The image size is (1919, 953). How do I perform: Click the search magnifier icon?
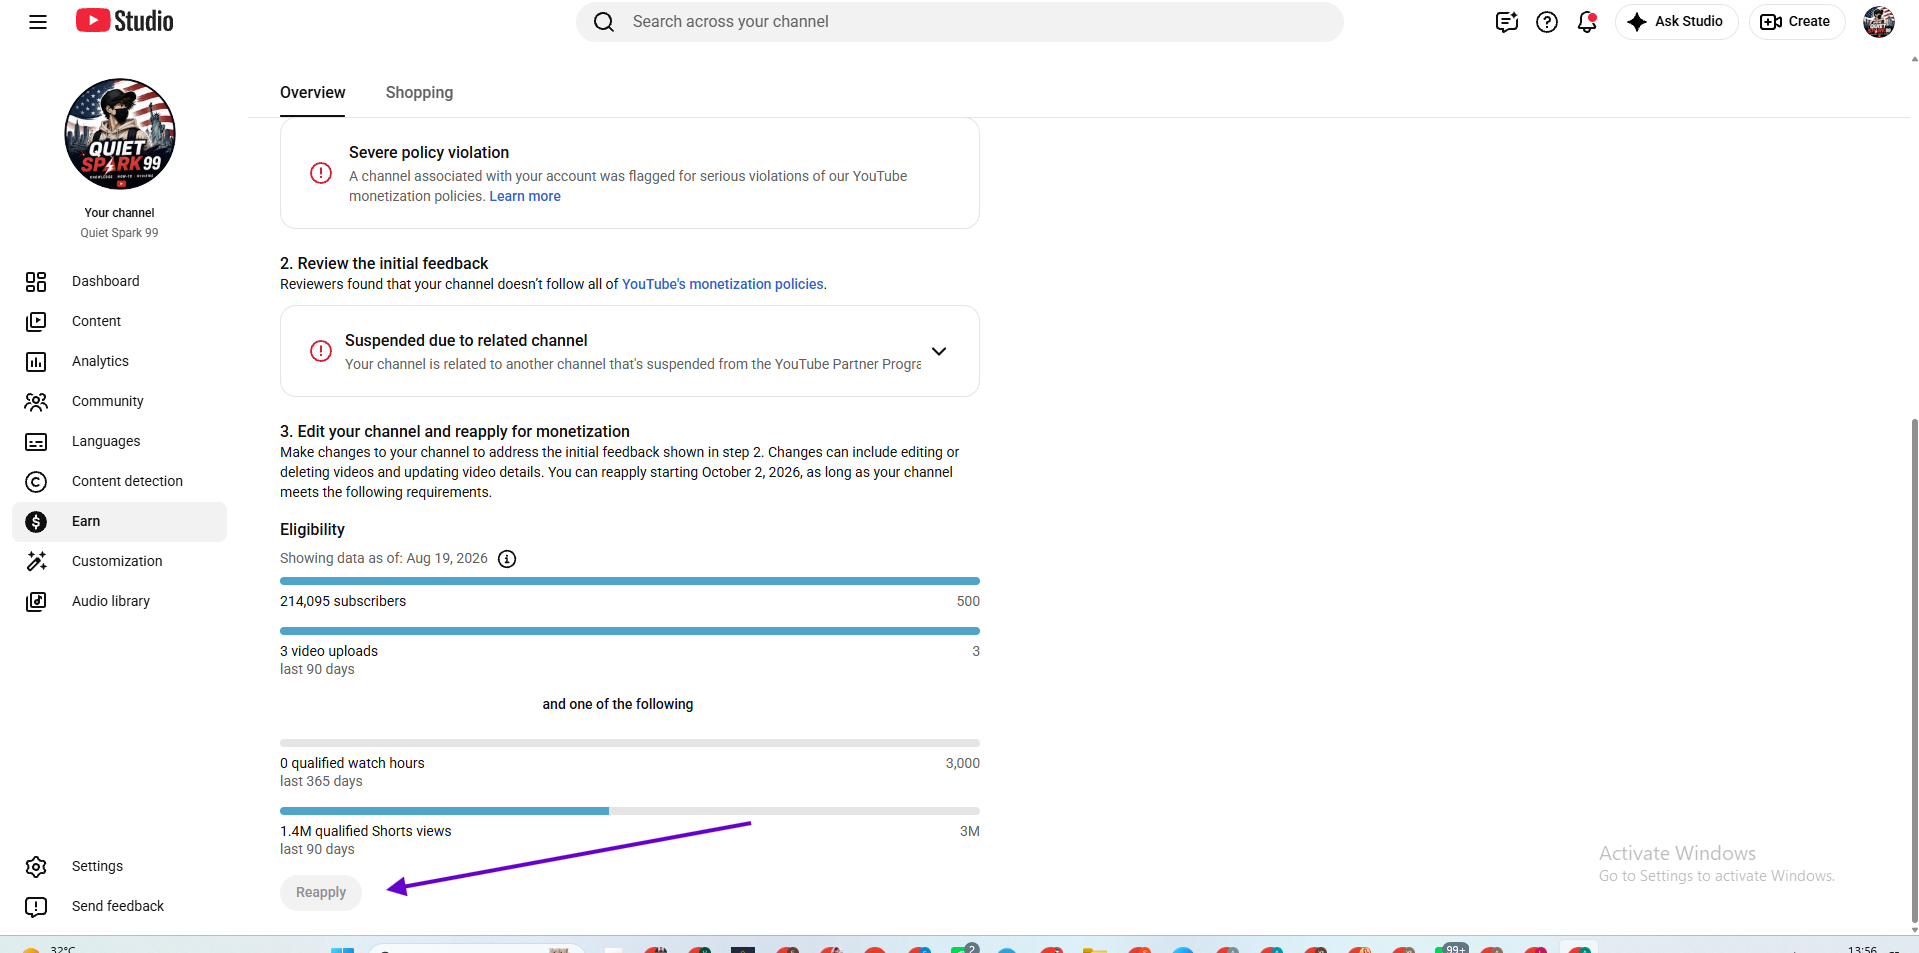[604, 22]
